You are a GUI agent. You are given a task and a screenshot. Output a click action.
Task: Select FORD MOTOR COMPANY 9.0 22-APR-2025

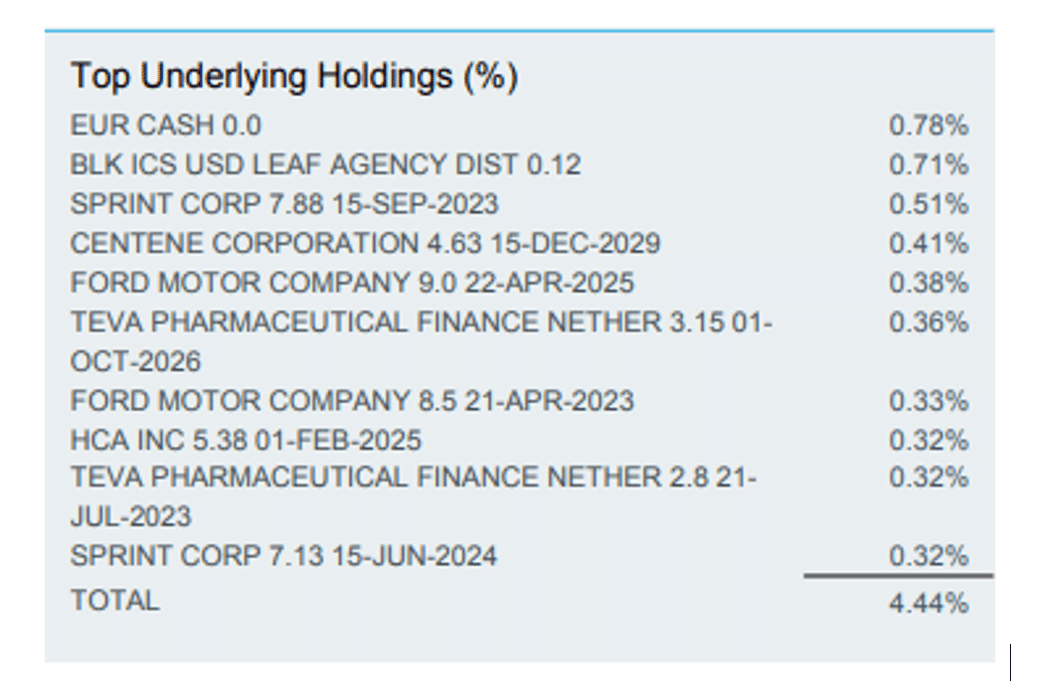(352, 283)
